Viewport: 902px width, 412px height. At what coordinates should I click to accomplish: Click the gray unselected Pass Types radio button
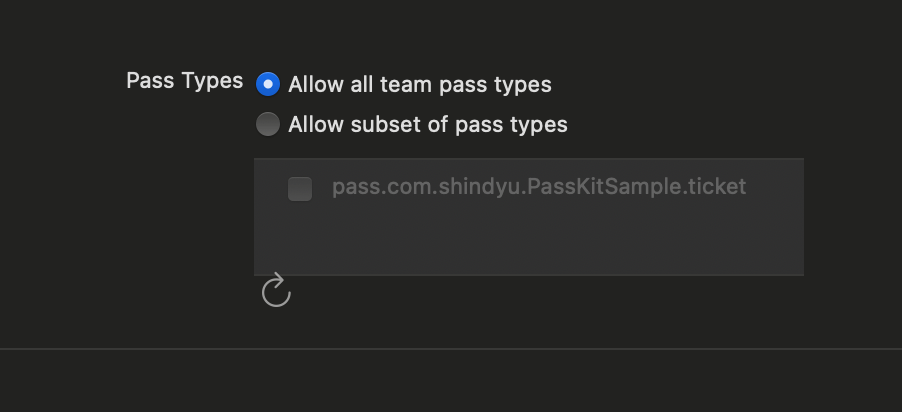pos(268,124)
